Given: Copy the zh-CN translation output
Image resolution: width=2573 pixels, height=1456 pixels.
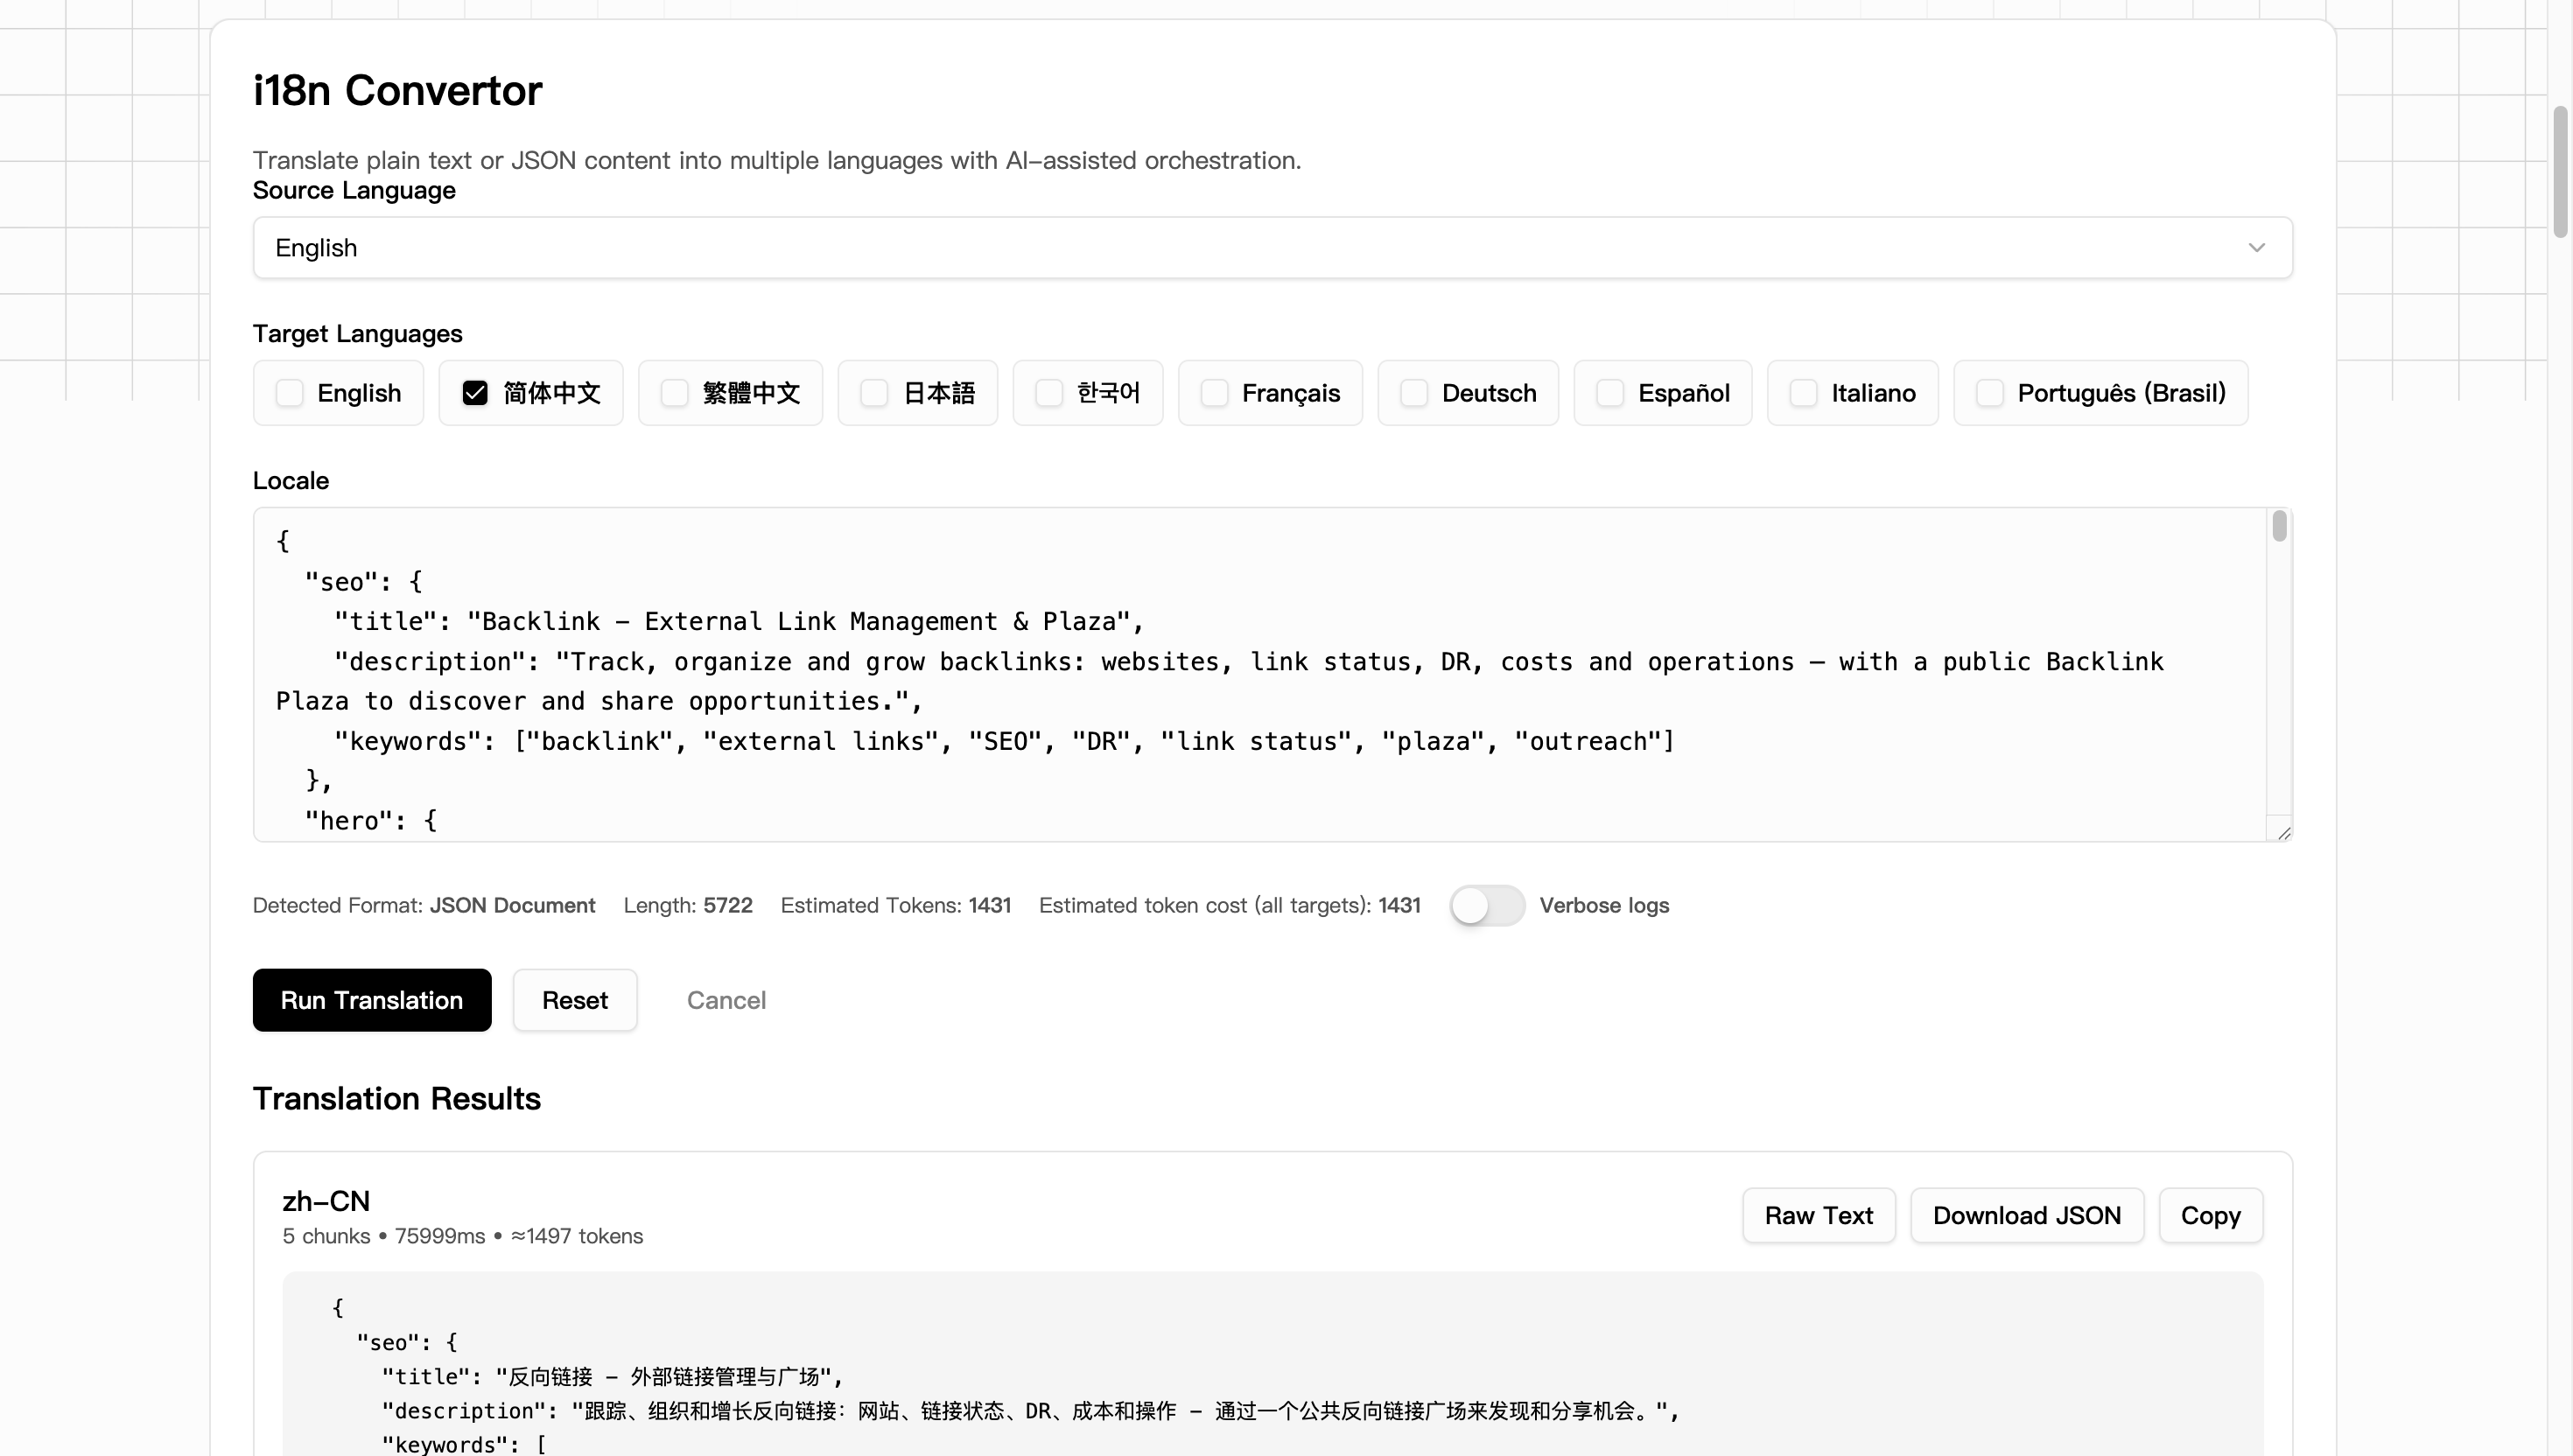Looking at the screenshot, I should pos(2210,1215).
